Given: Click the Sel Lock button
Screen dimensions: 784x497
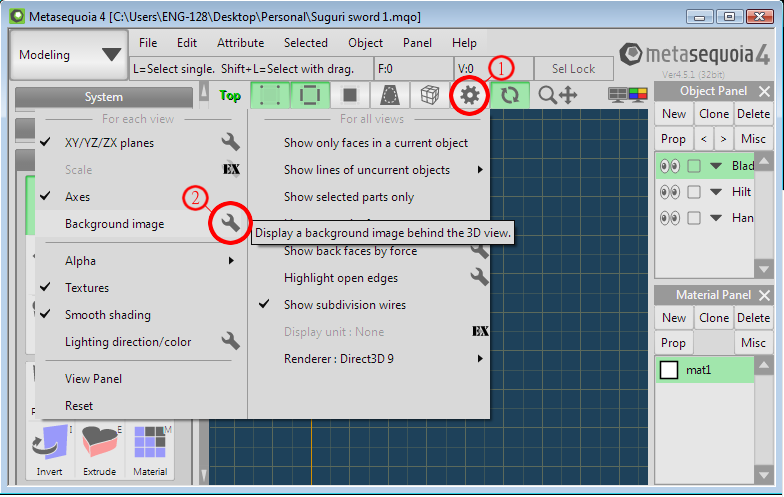Looking at the screenshot, I should 574,69.
